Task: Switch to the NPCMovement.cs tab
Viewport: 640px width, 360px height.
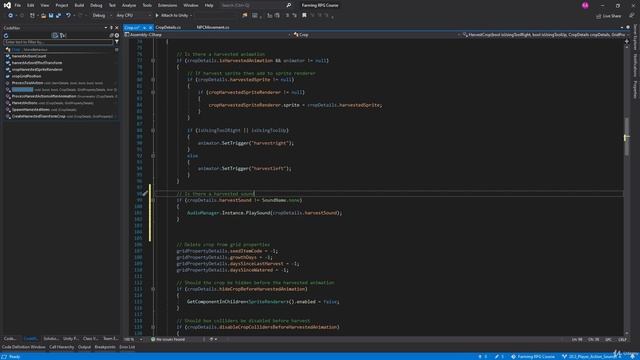Action: tap(213, 27)
